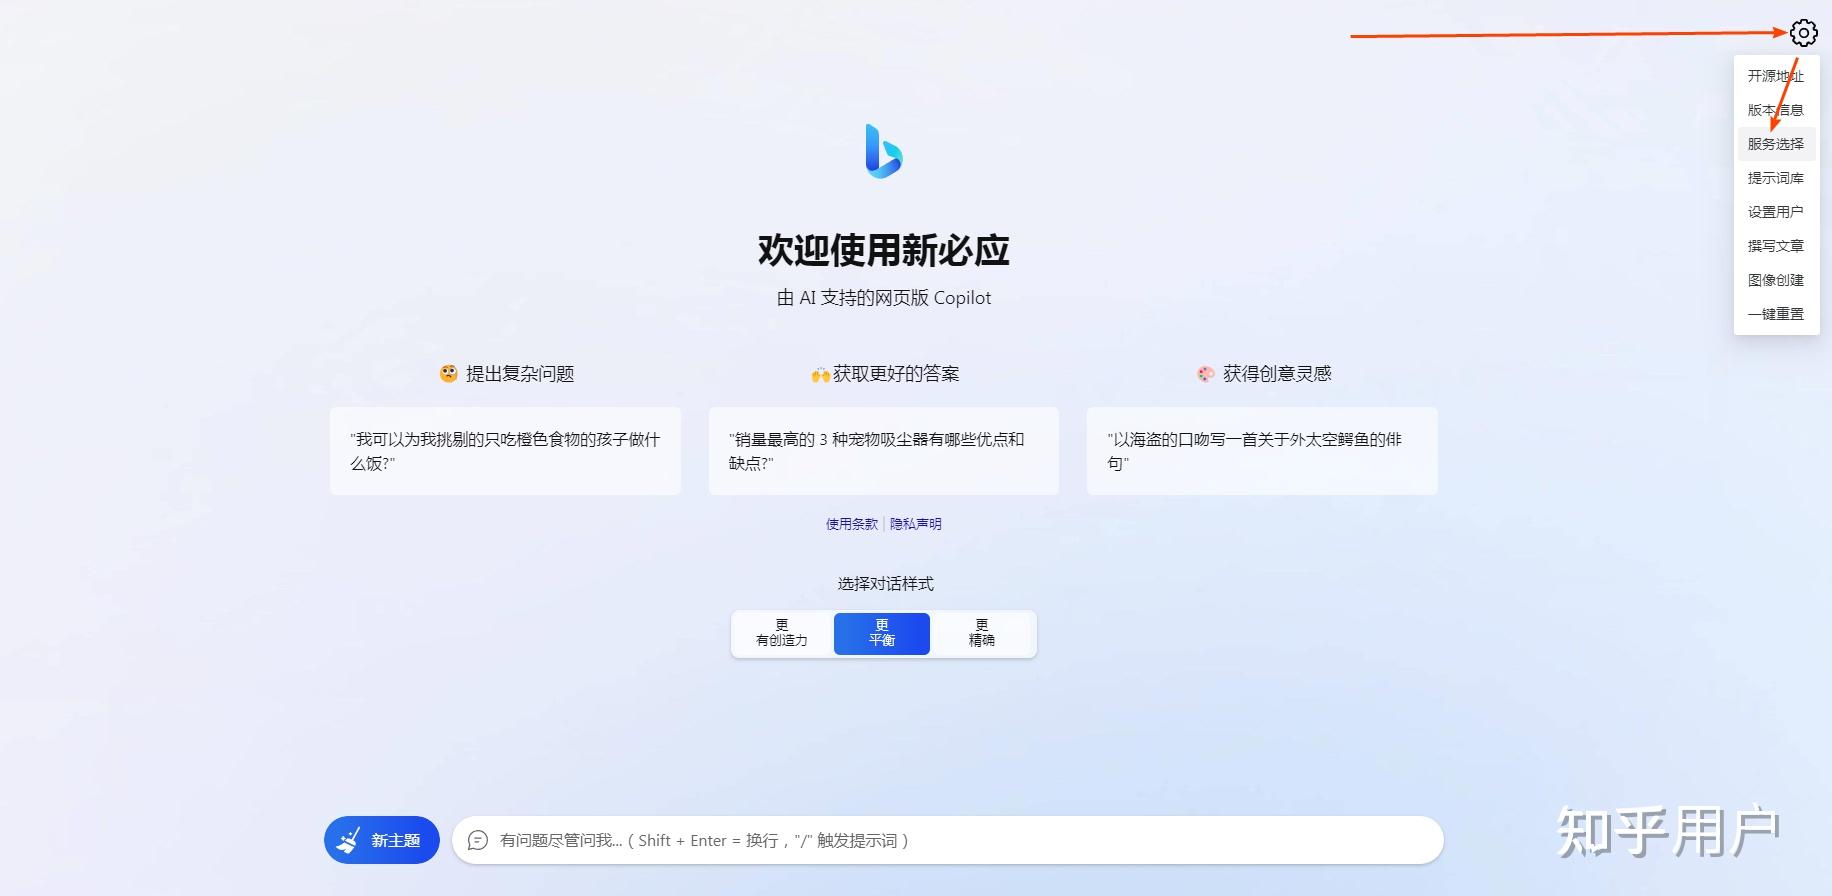
Task: Click the pirate haiku space crocodile card
Action: tap(1262, 451)
